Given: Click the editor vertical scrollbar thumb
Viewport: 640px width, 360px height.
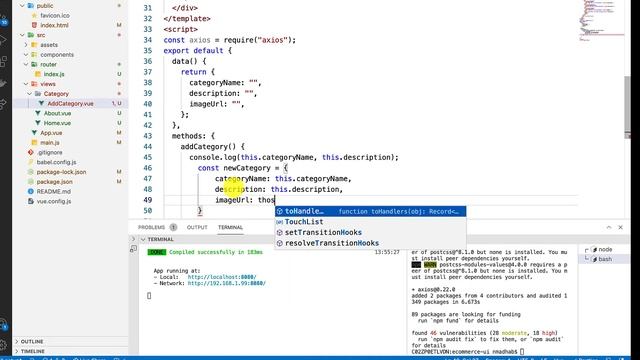Looking at the screenshot, I should (627, 107).
